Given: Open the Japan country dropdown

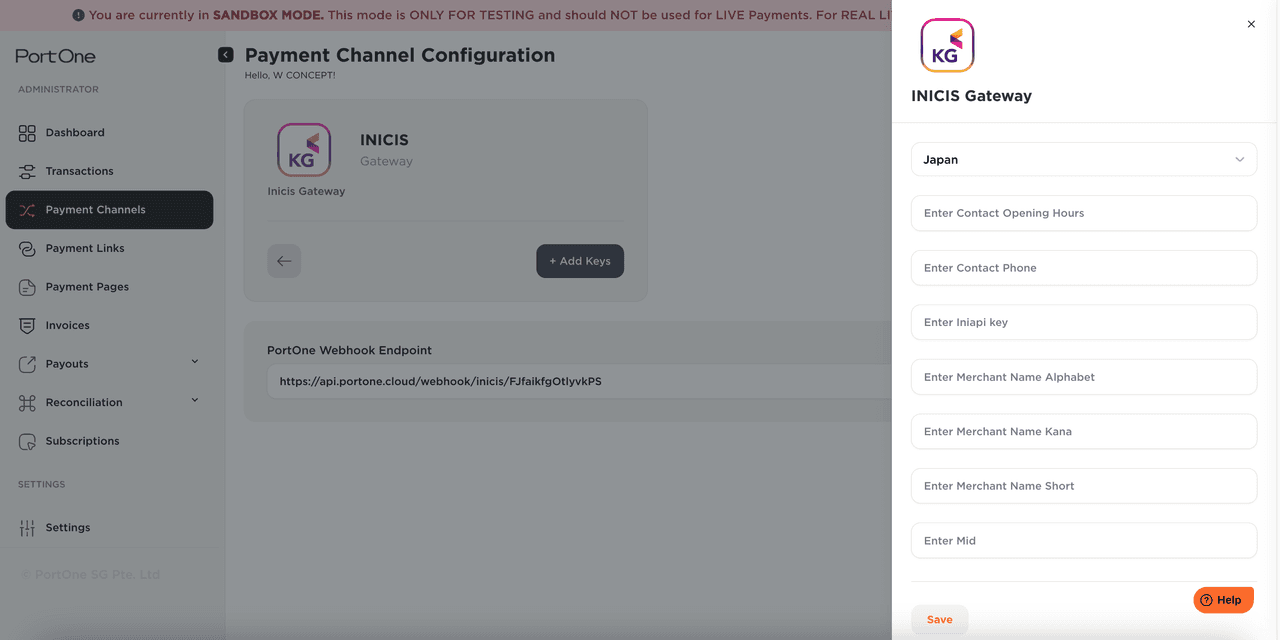Looking at the screenshot, I should click(1083, 159).
